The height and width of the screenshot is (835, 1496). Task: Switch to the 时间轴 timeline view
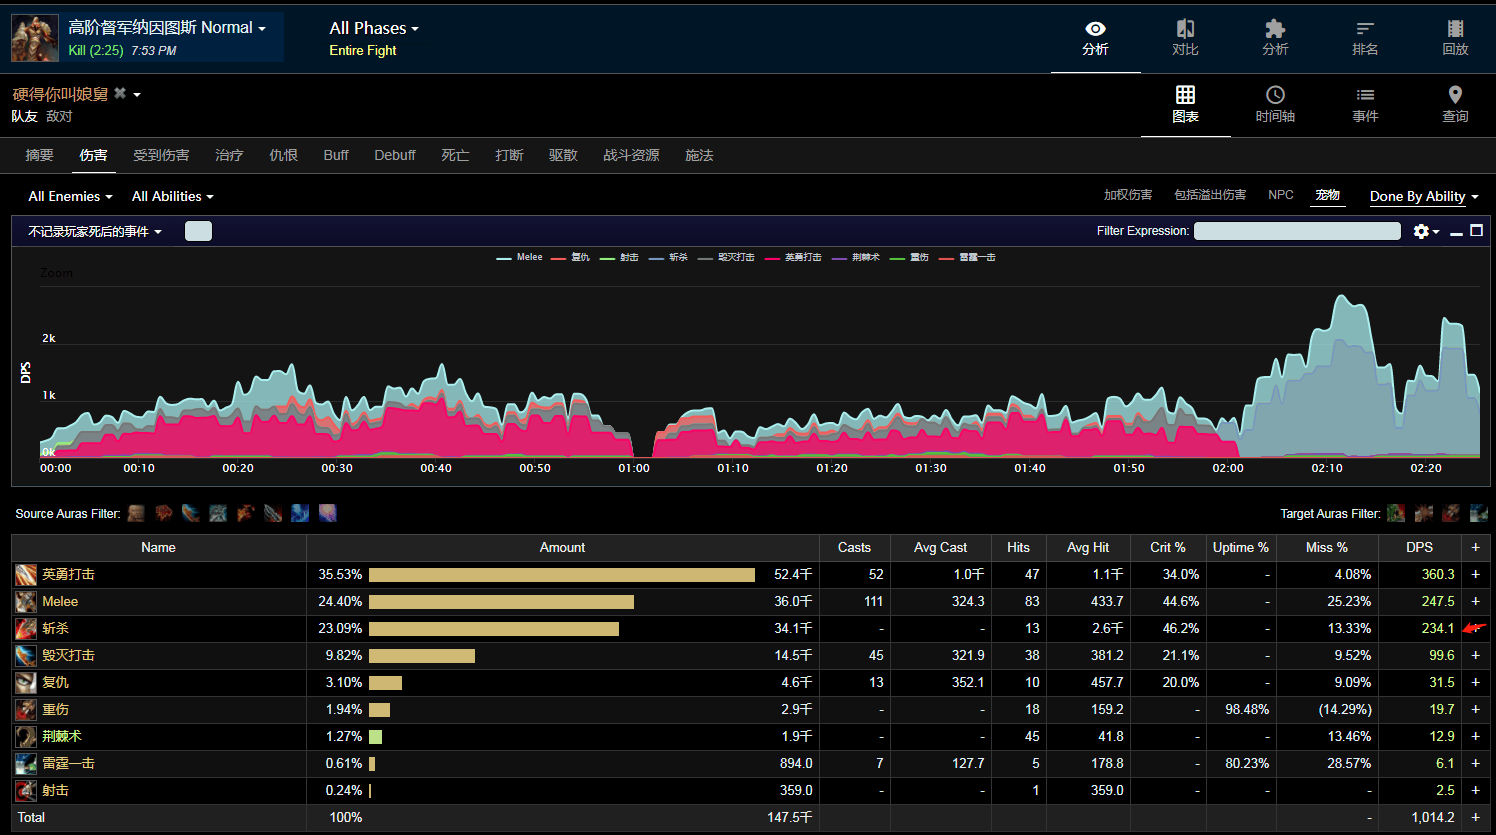click(x=1275, y=105)
